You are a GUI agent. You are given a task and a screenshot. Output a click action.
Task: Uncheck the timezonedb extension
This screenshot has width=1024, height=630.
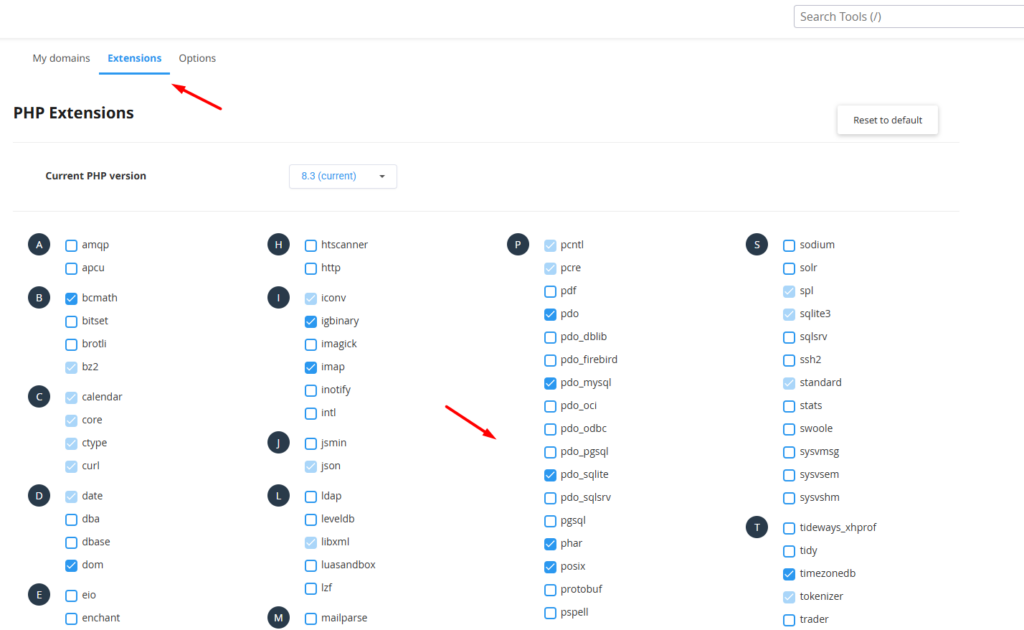click(789, 574)
